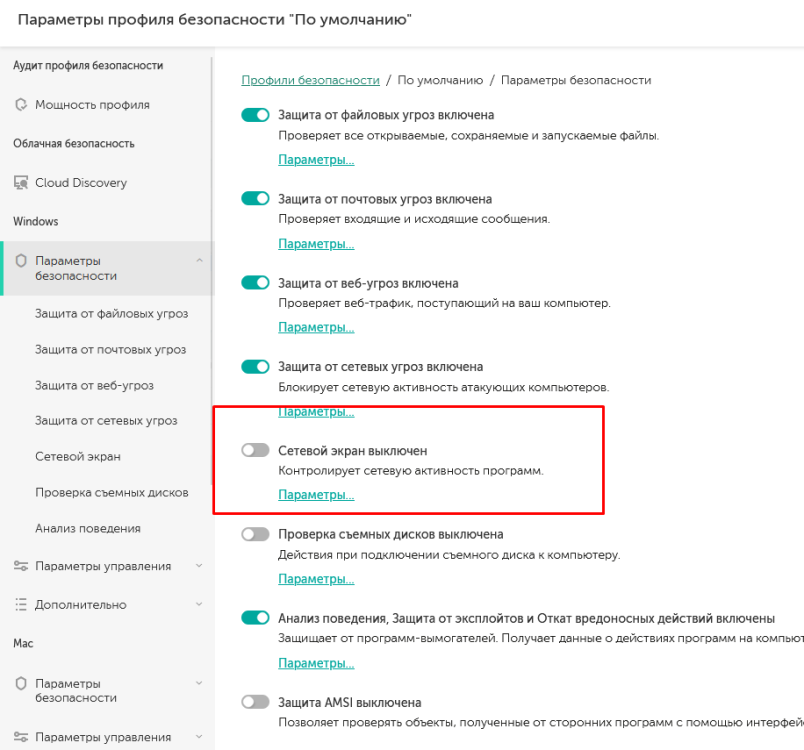Click the list icon beside Дополнительно
The width and height of the screenshot is (804, 750).
pos(21,605)
